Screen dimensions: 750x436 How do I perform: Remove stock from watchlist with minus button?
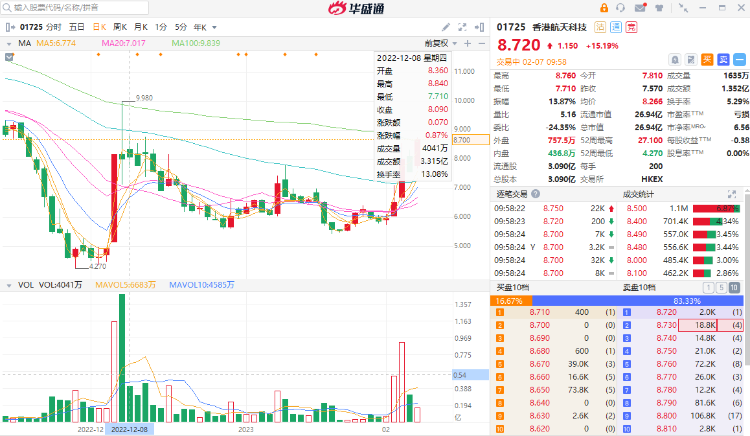[739, 60]
